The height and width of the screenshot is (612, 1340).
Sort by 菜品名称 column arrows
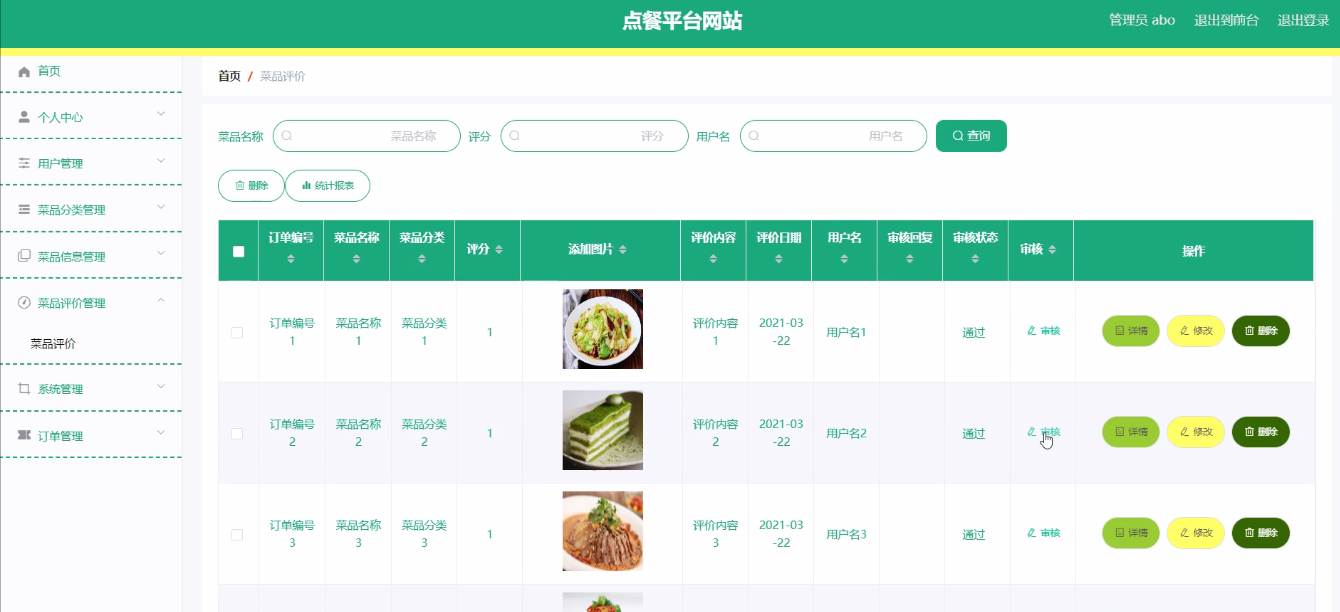(357, 259)
